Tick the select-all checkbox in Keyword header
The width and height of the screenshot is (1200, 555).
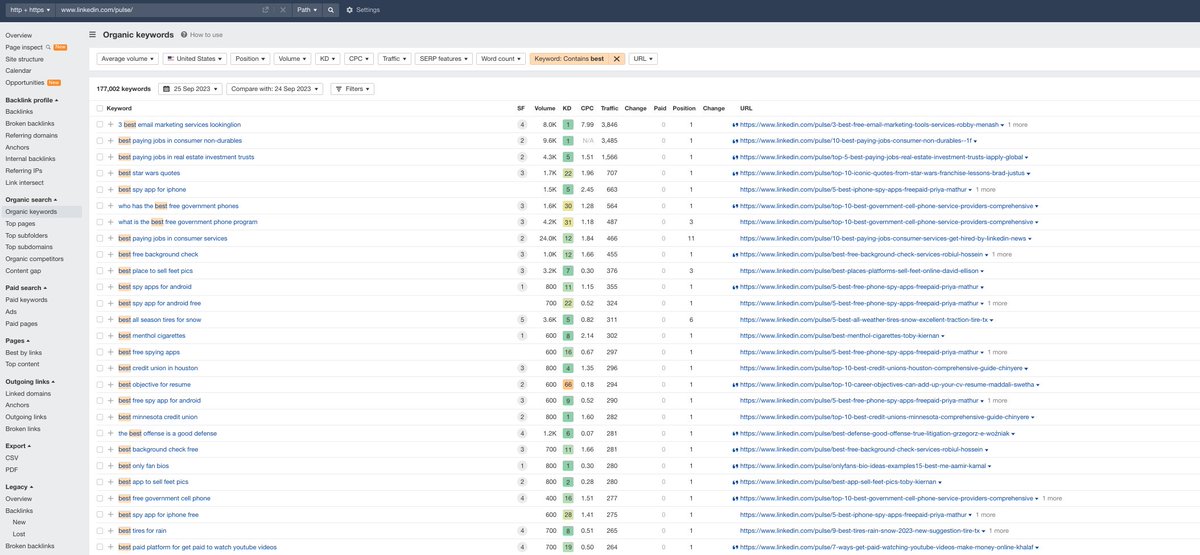pos(100,108)
